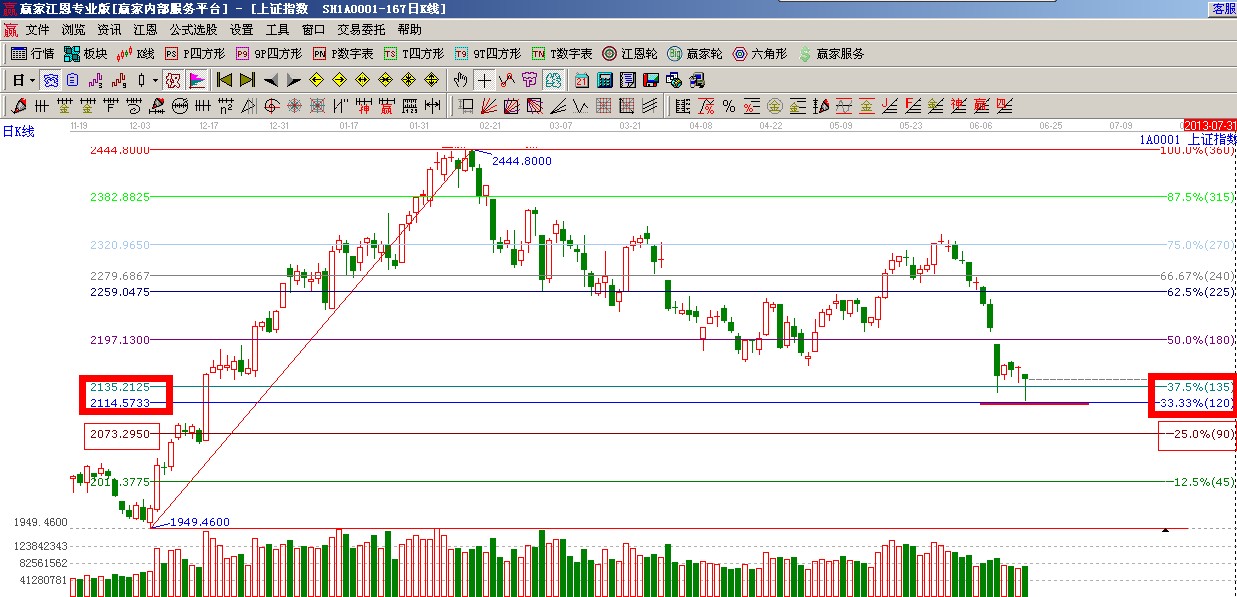
Task: Select the hand pan tool
Action: coord(460,80)
